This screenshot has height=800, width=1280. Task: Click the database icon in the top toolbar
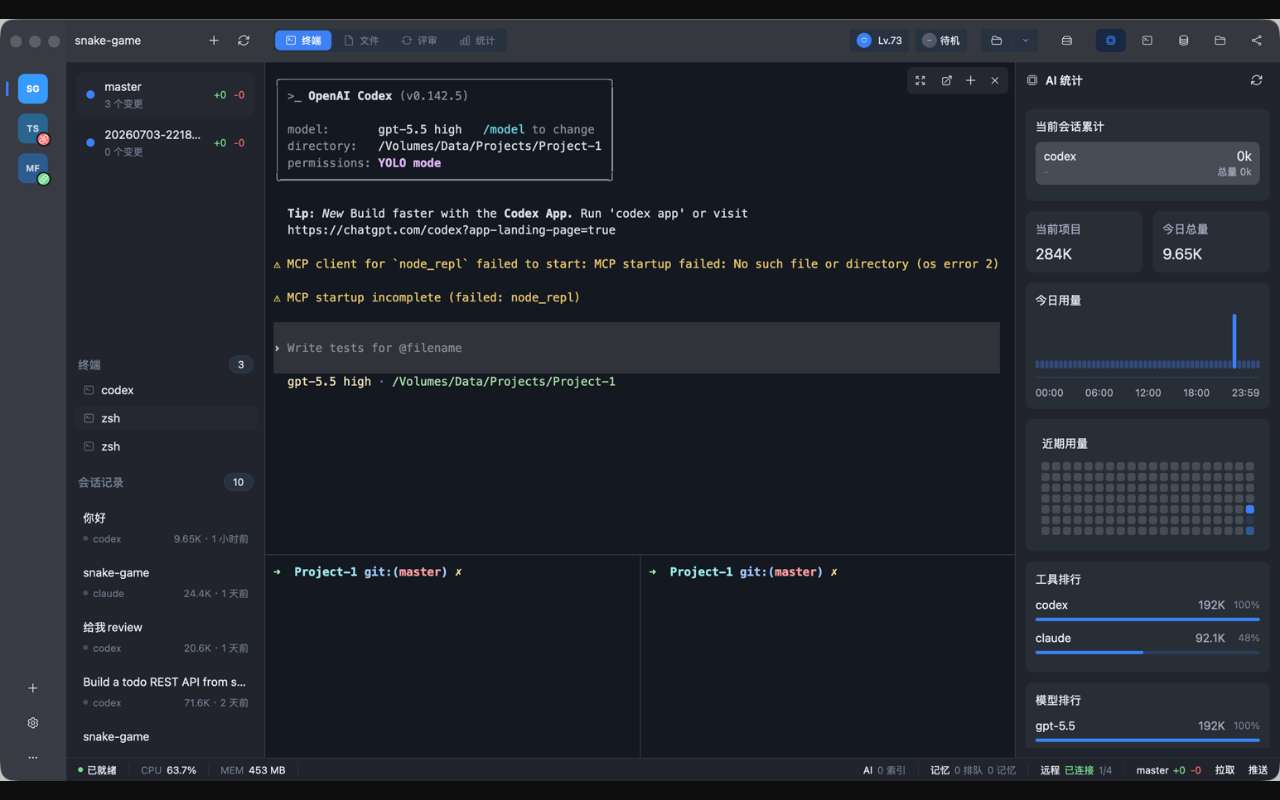[1184, 41]
